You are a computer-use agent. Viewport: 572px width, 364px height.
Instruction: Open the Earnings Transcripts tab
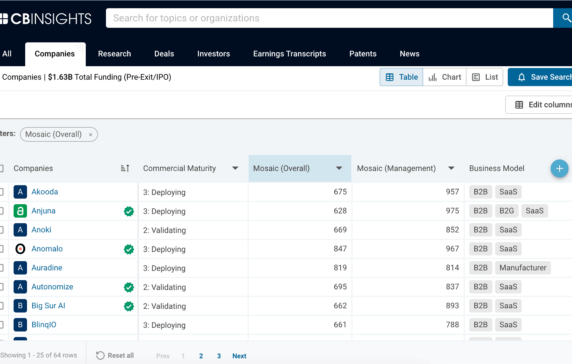point(290,54)
